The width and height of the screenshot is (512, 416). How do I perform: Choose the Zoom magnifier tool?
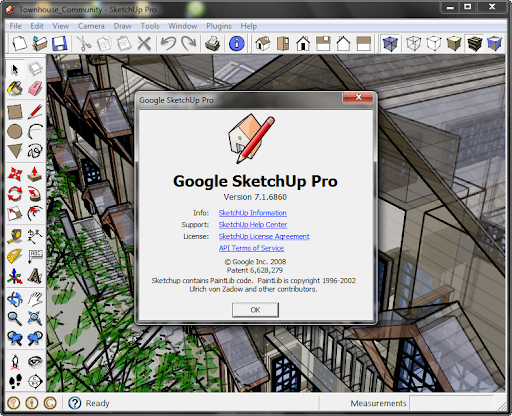click(15, 319)
